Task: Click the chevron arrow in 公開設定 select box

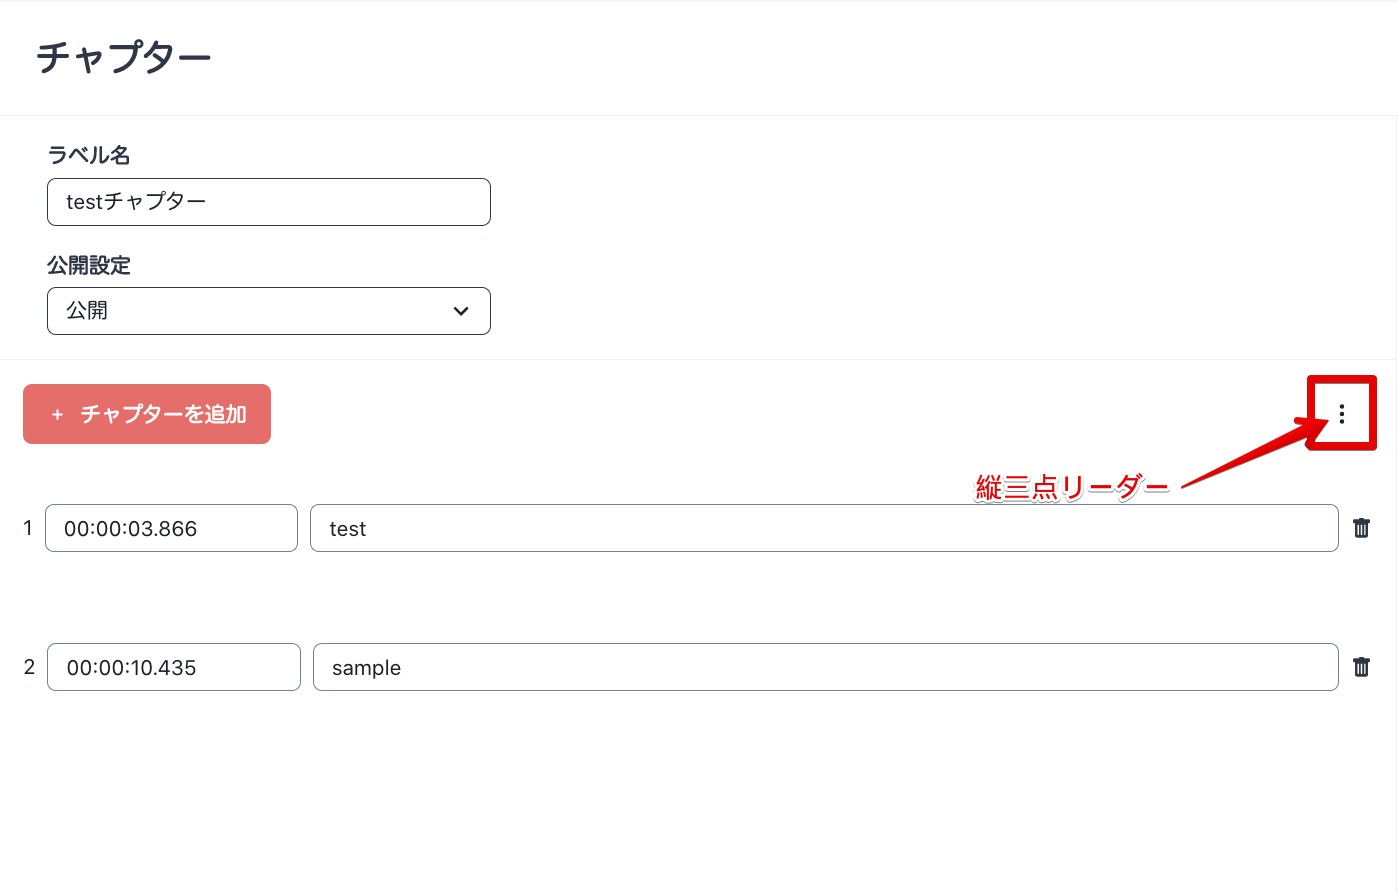Action: pyautogui.click(x=461, y=311)
